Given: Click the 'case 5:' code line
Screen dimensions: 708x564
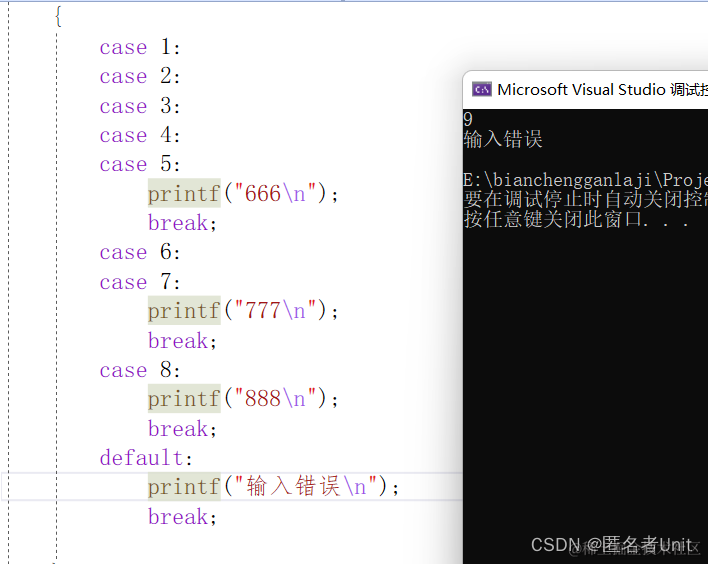Looking at the screenshot, I should tap(140, 164).
